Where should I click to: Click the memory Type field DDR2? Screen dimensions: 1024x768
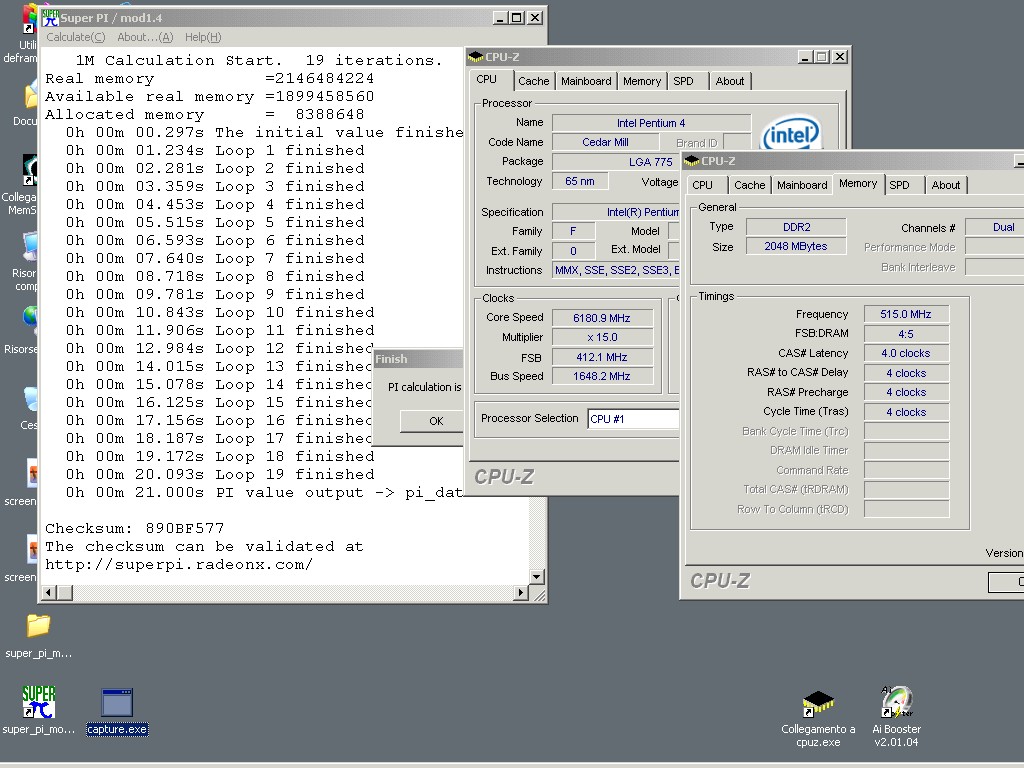pyautogui.click(x=796, y=227)
